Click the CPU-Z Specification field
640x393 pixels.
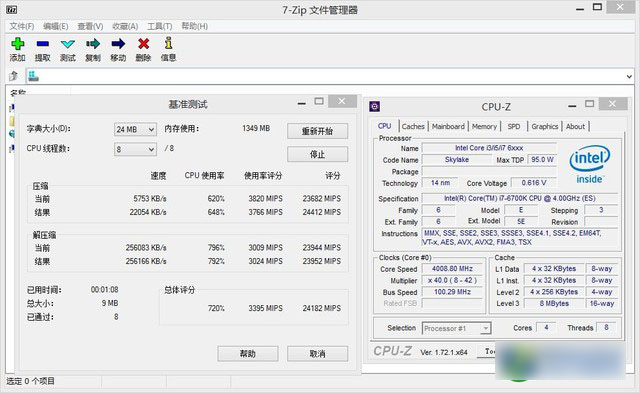(x=520, y=198)
